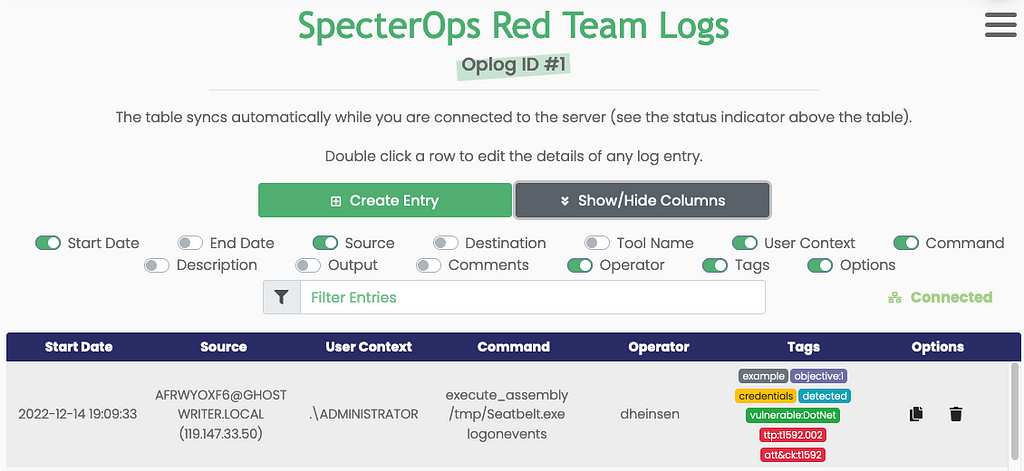Click the green 'vulnerable:DotNet' tag
The height and width of the screenshot is (471, 1024).
pos(793,415)
